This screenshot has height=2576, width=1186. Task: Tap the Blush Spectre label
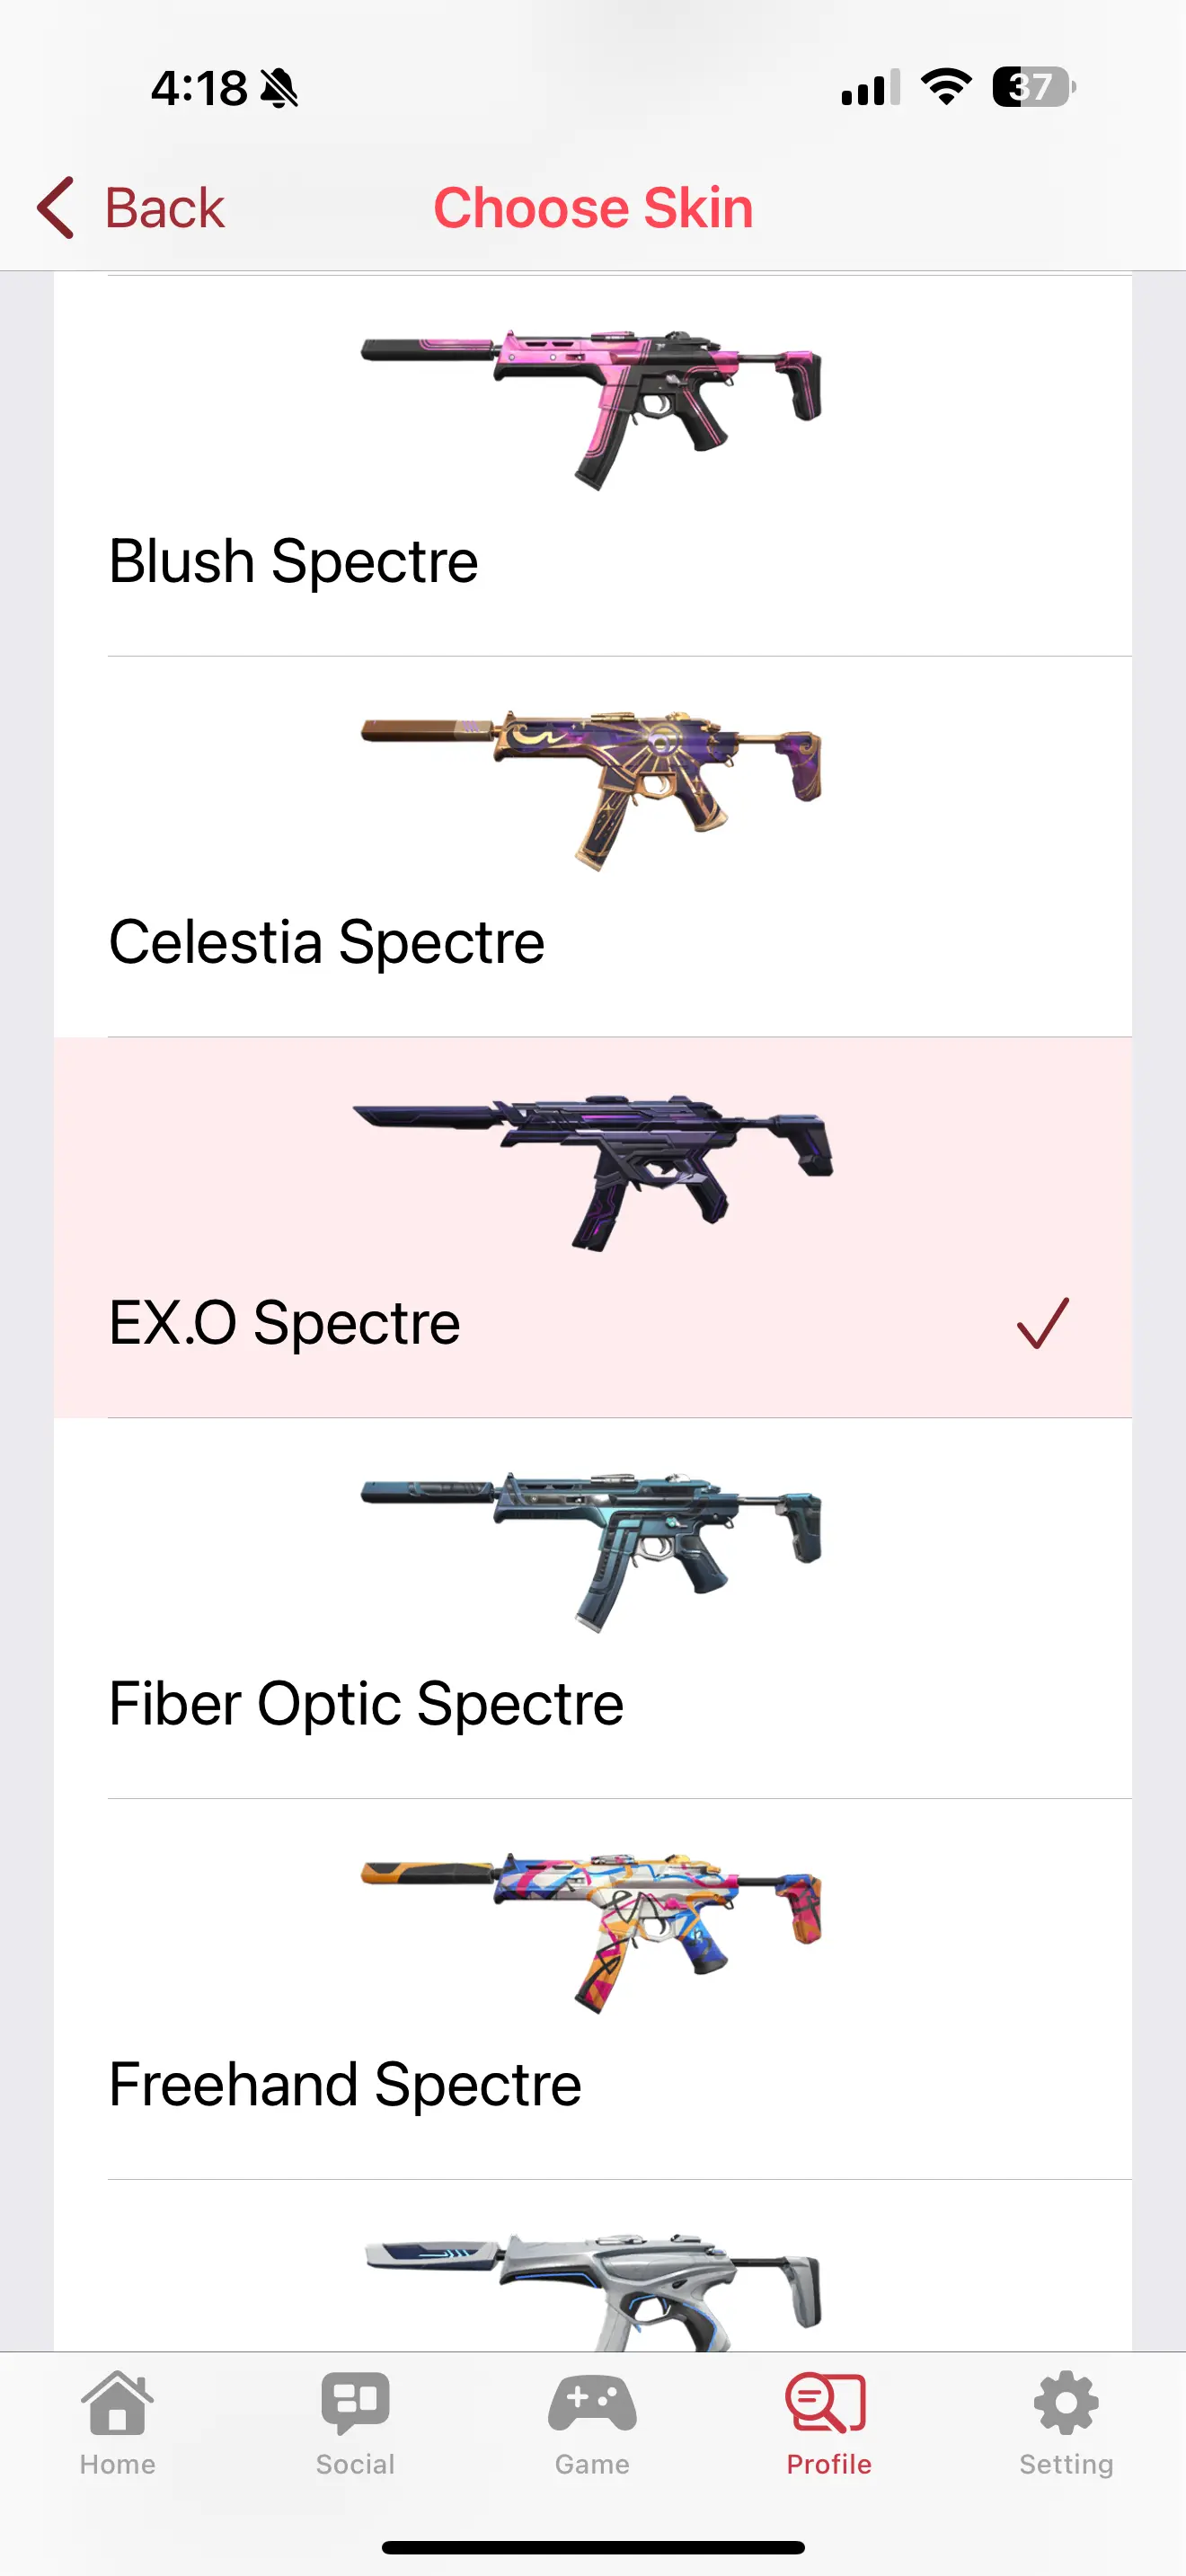click(293, 561)
